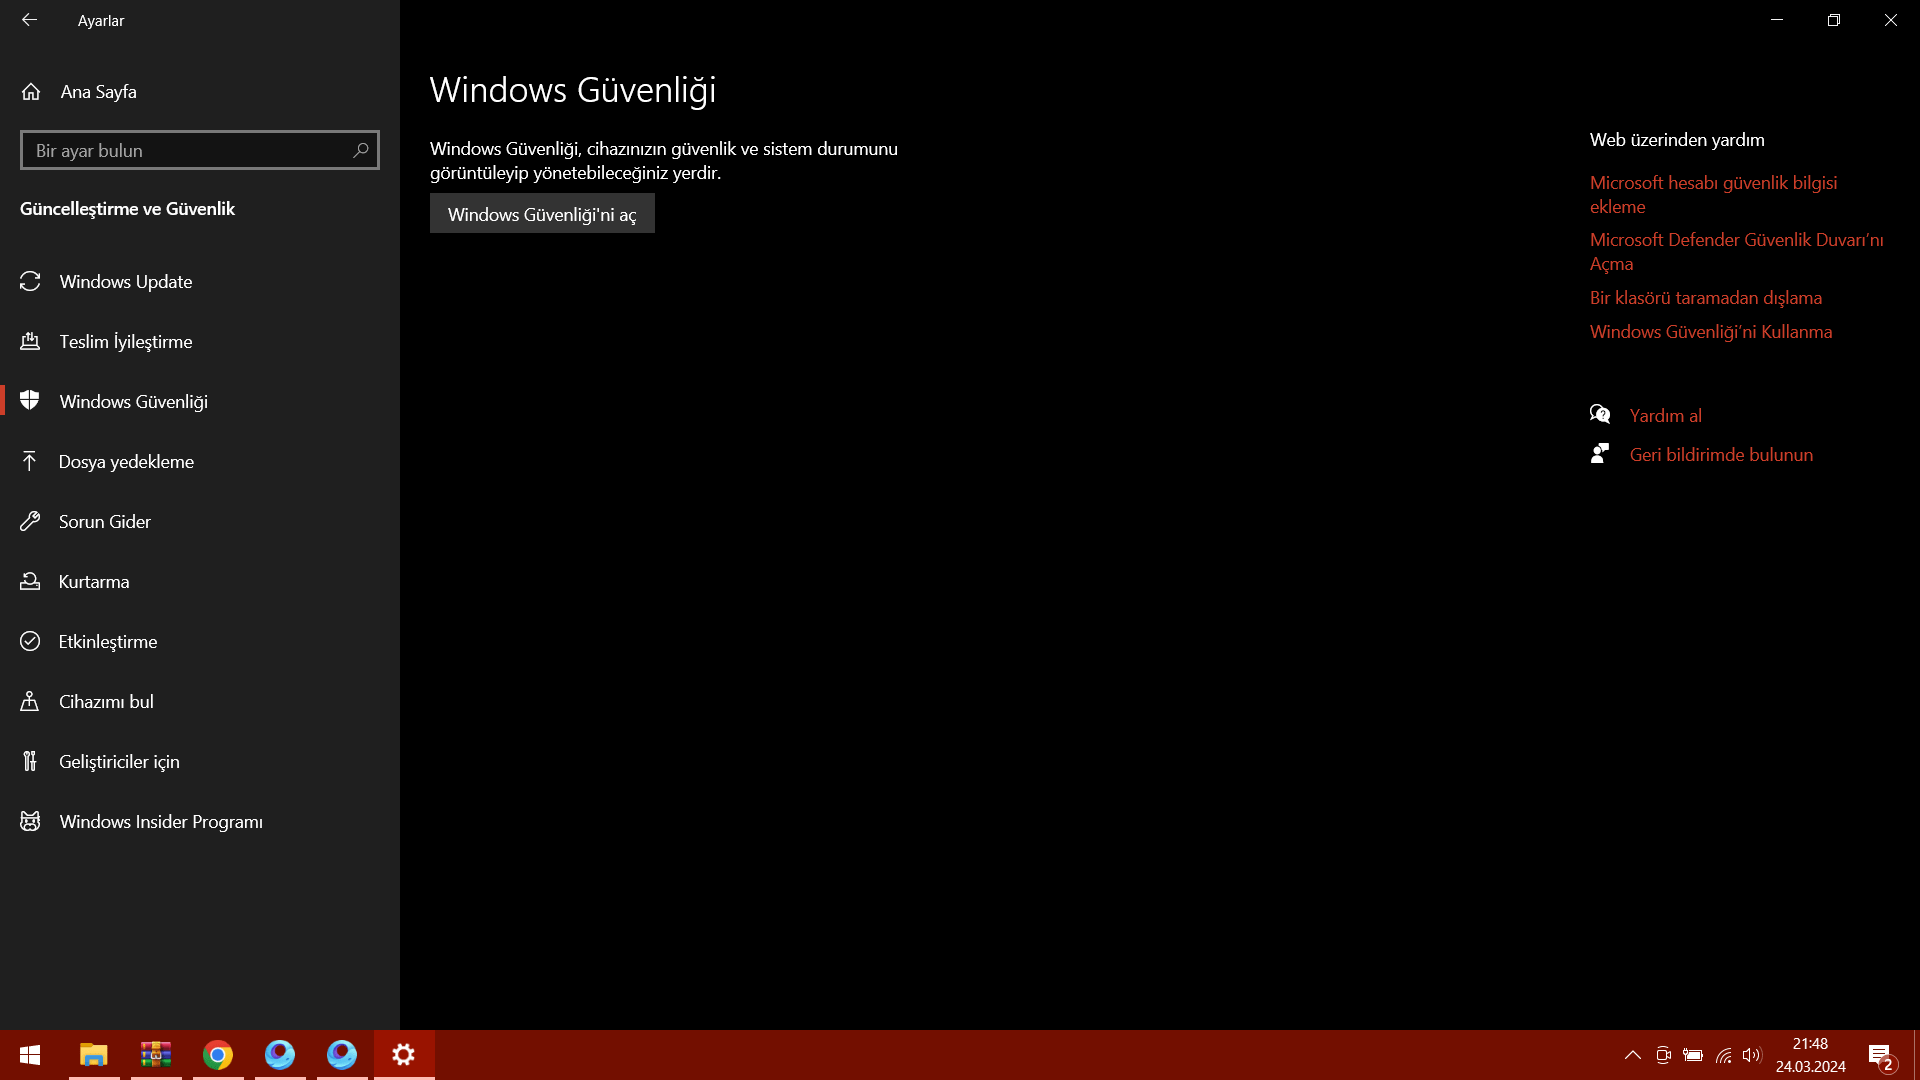Viewport: 1920px width, 1080px height.
Task: Maximize or restore the Ayarlar window
Action: pos(1834,20)
